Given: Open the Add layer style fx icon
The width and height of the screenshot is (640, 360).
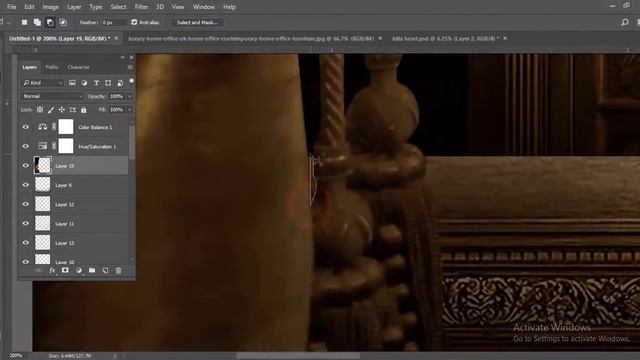Looking at the screenshot, I should [52, 270].
